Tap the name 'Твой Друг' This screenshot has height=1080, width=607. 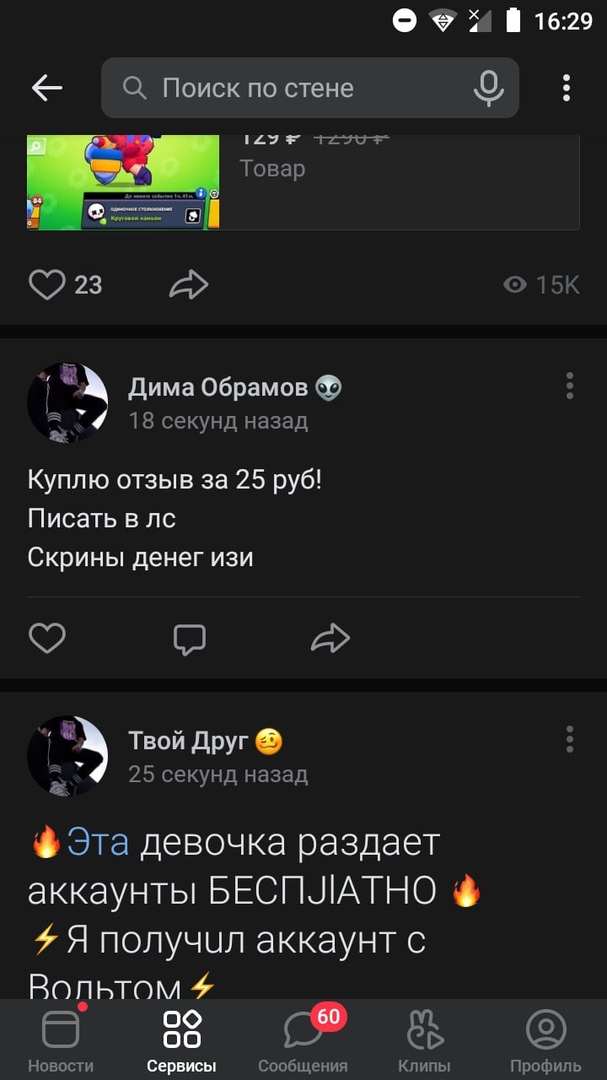tap(190, 741)
